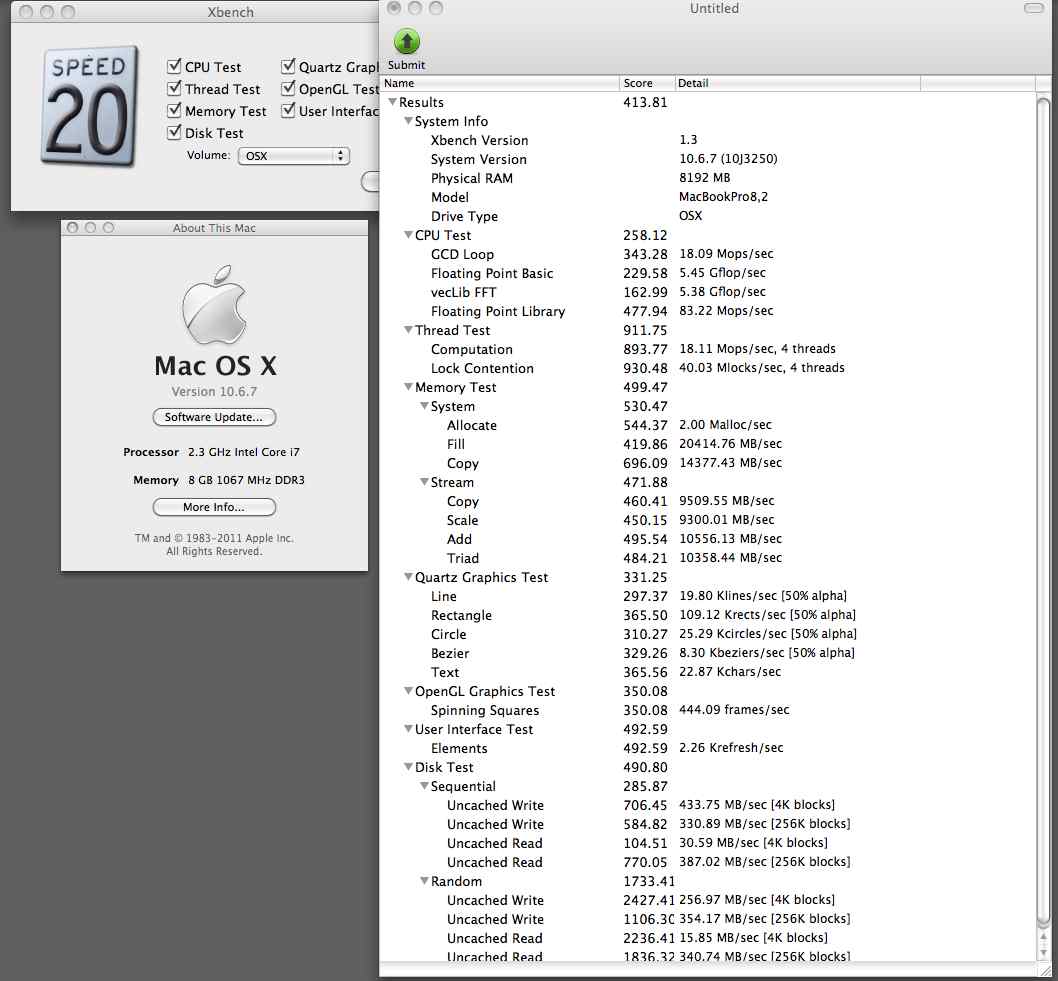The height and width of the screenshot is (981, 1058).
Task: Click Version 10.6.7 text in About This Mac
Action: pyautogui.click(x=214, y=391)
